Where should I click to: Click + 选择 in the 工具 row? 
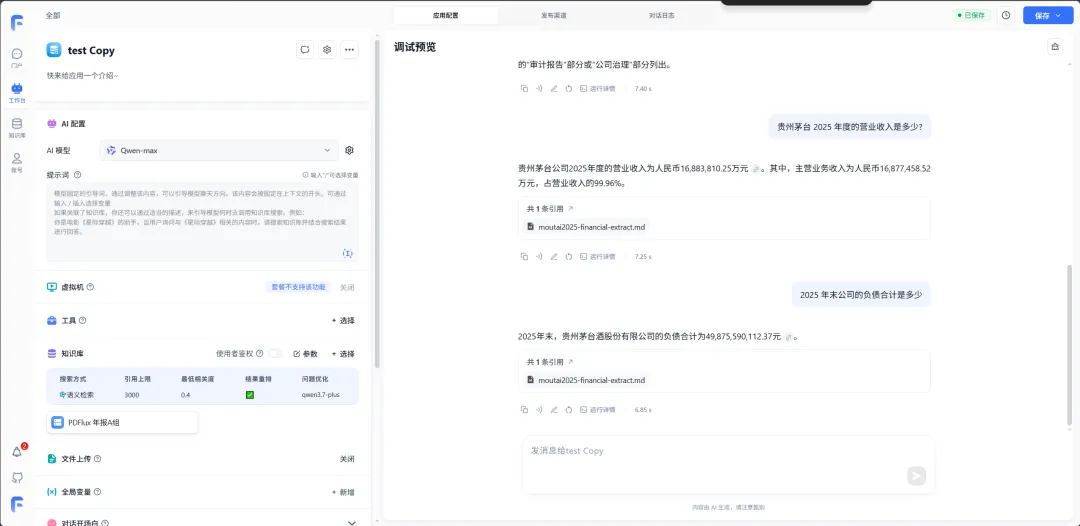pyautogui.click(x=343, y=321)
